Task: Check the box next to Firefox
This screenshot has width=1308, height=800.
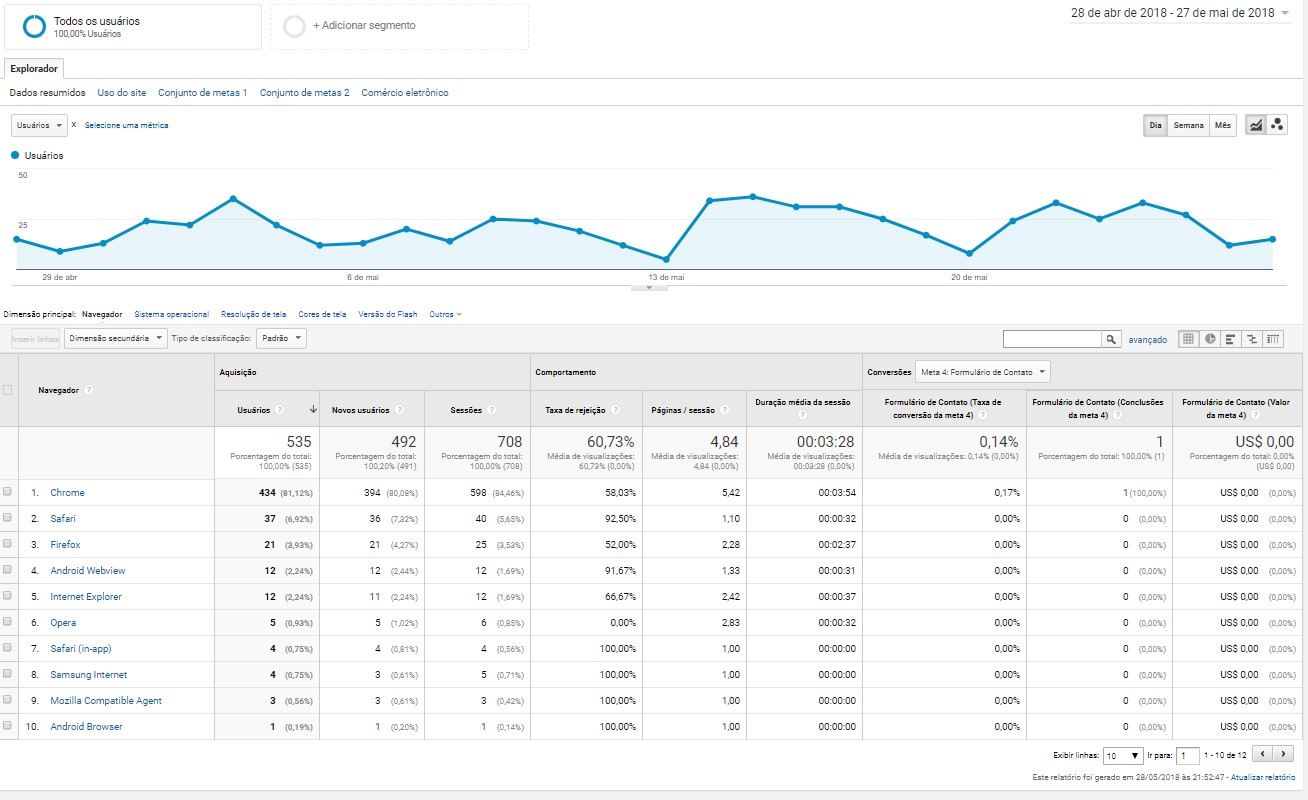Action: 8,544
